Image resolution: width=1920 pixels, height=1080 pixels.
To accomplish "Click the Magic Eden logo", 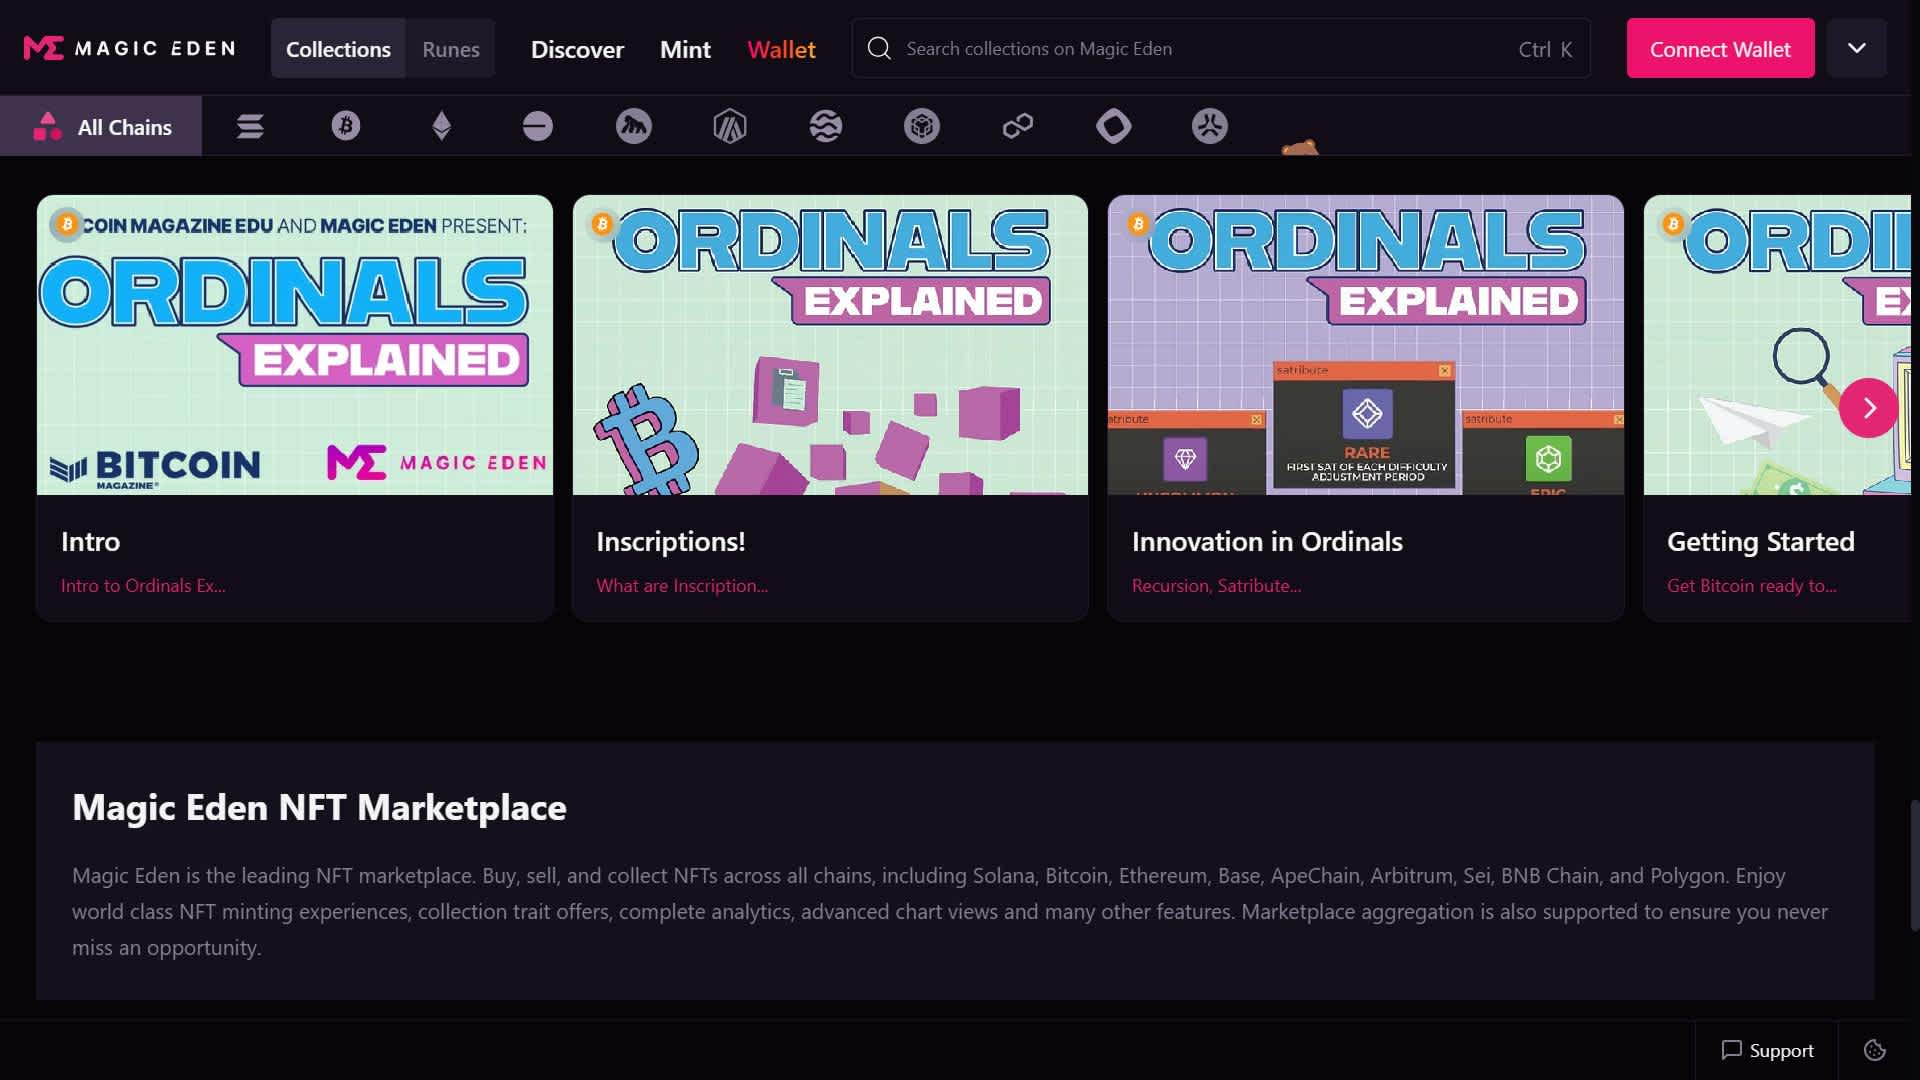I will [x=128, y=47].
